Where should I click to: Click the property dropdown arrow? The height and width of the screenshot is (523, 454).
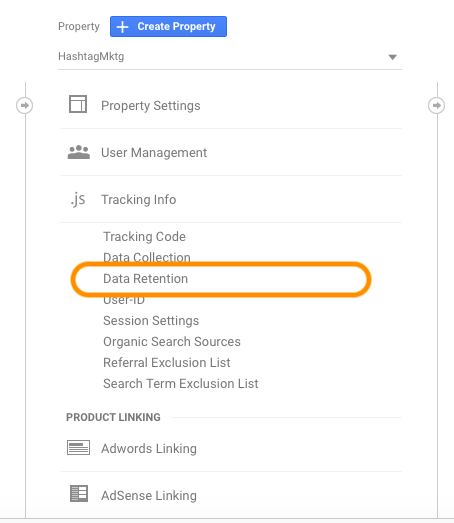point(393,57)
